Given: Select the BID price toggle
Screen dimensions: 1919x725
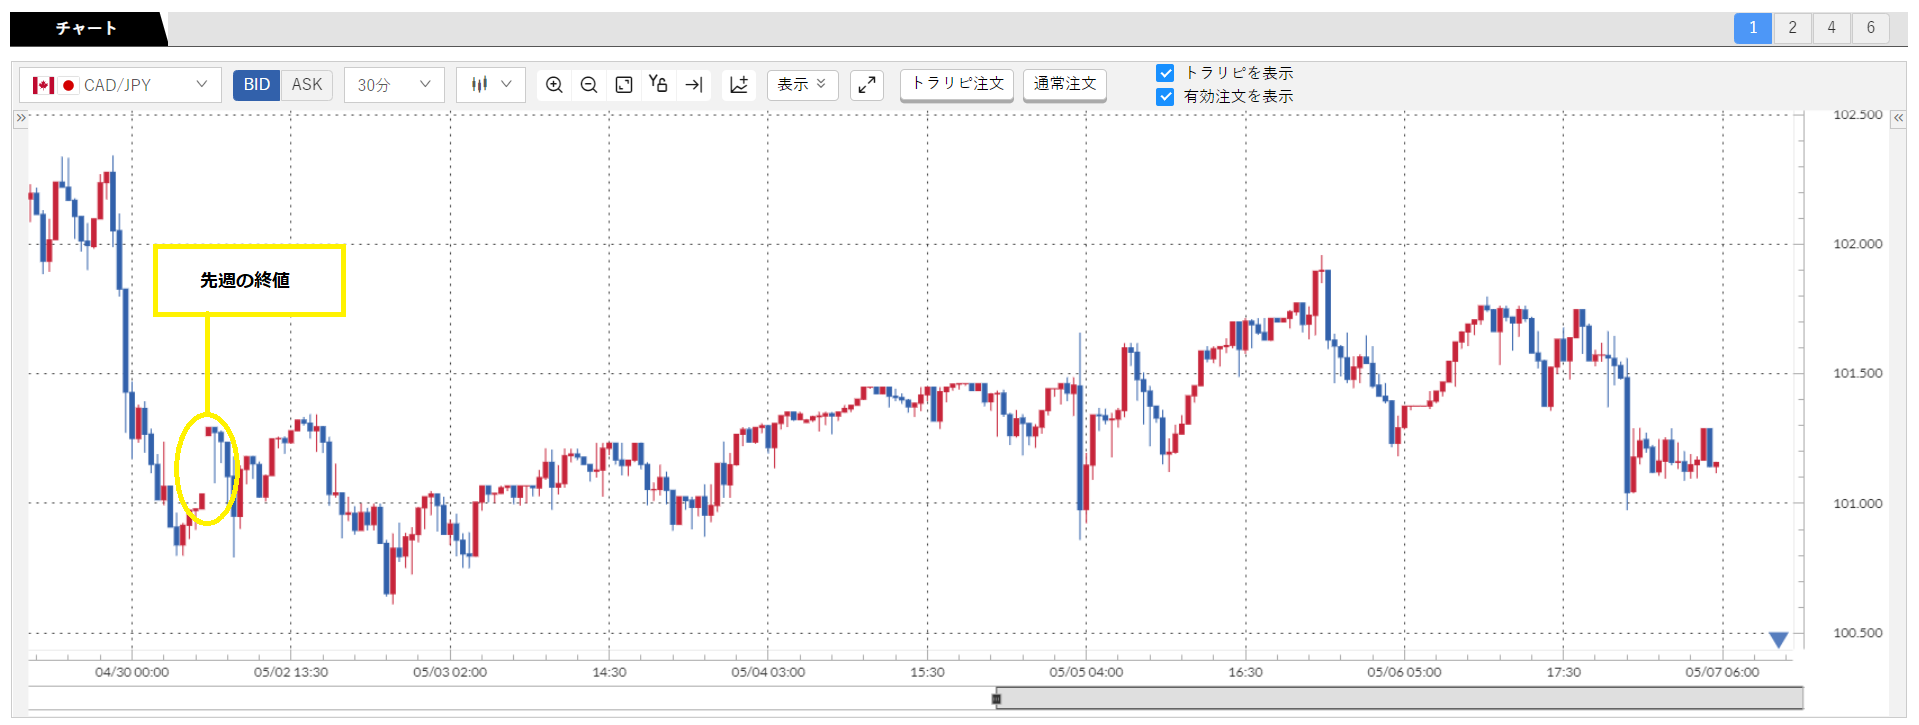Looking at the screenshot, I should pyautogui.click(x=257, y=85).
